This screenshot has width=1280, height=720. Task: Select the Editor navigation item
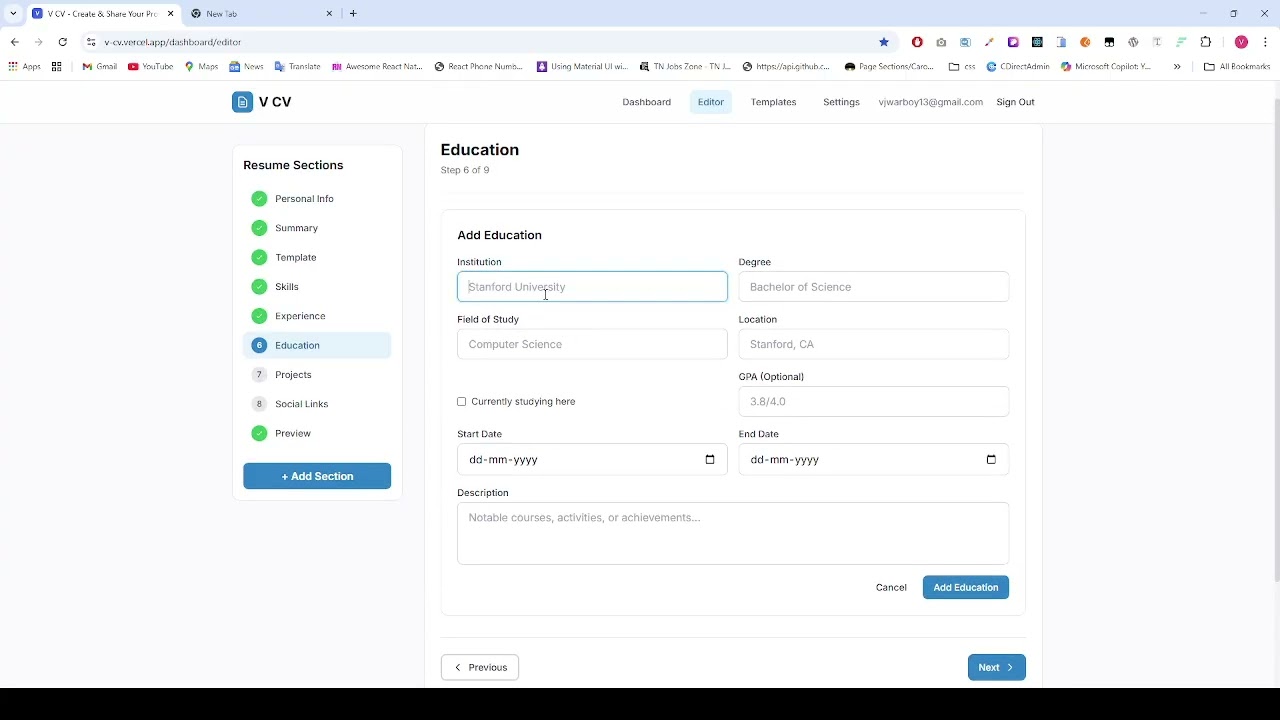[711, 102]
